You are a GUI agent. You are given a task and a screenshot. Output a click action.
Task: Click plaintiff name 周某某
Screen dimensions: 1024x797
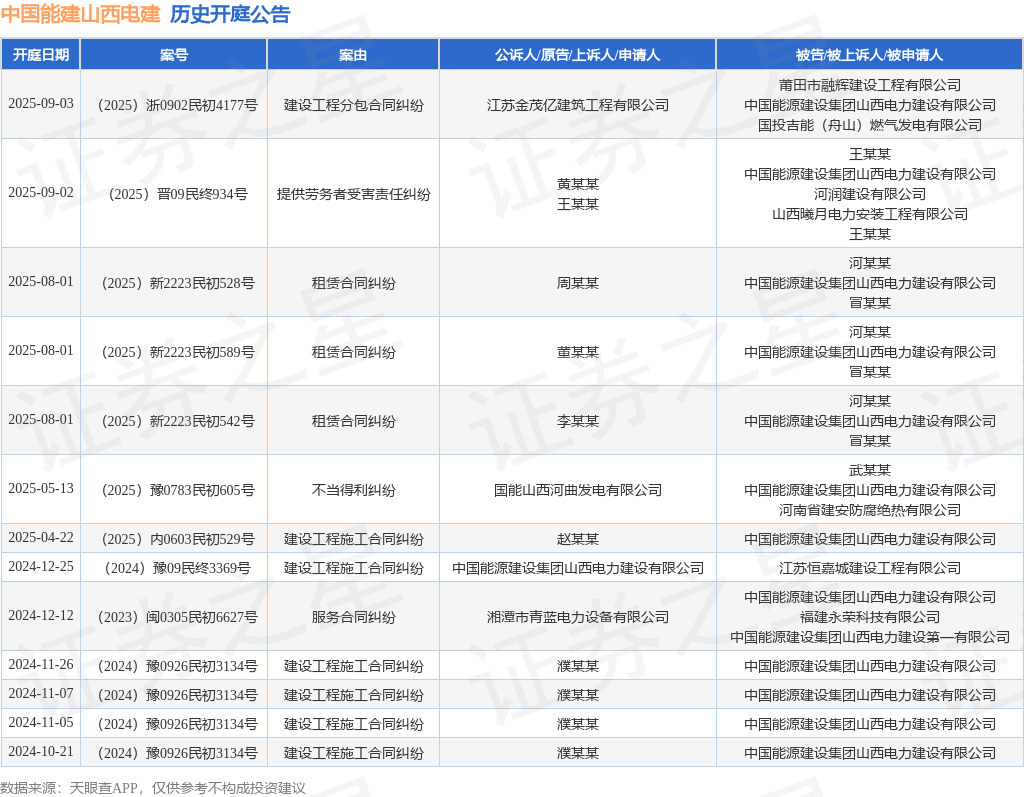coord(578,283)
